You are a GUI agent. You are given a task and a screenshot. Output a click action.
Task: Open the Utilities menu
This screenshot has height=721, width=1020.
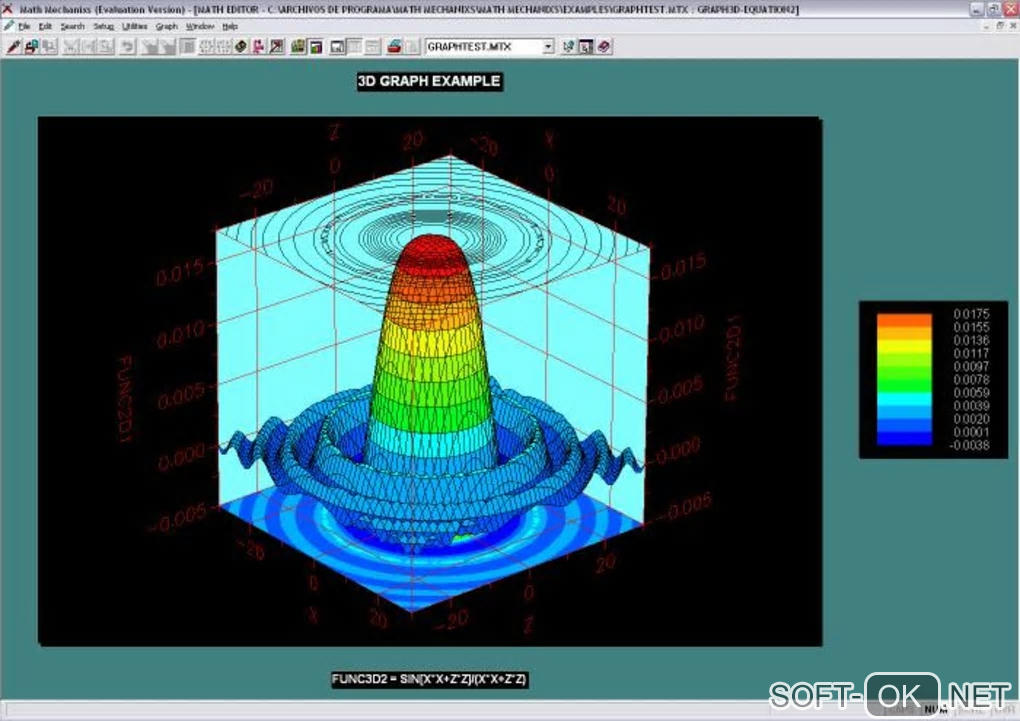tap(135, 27)
